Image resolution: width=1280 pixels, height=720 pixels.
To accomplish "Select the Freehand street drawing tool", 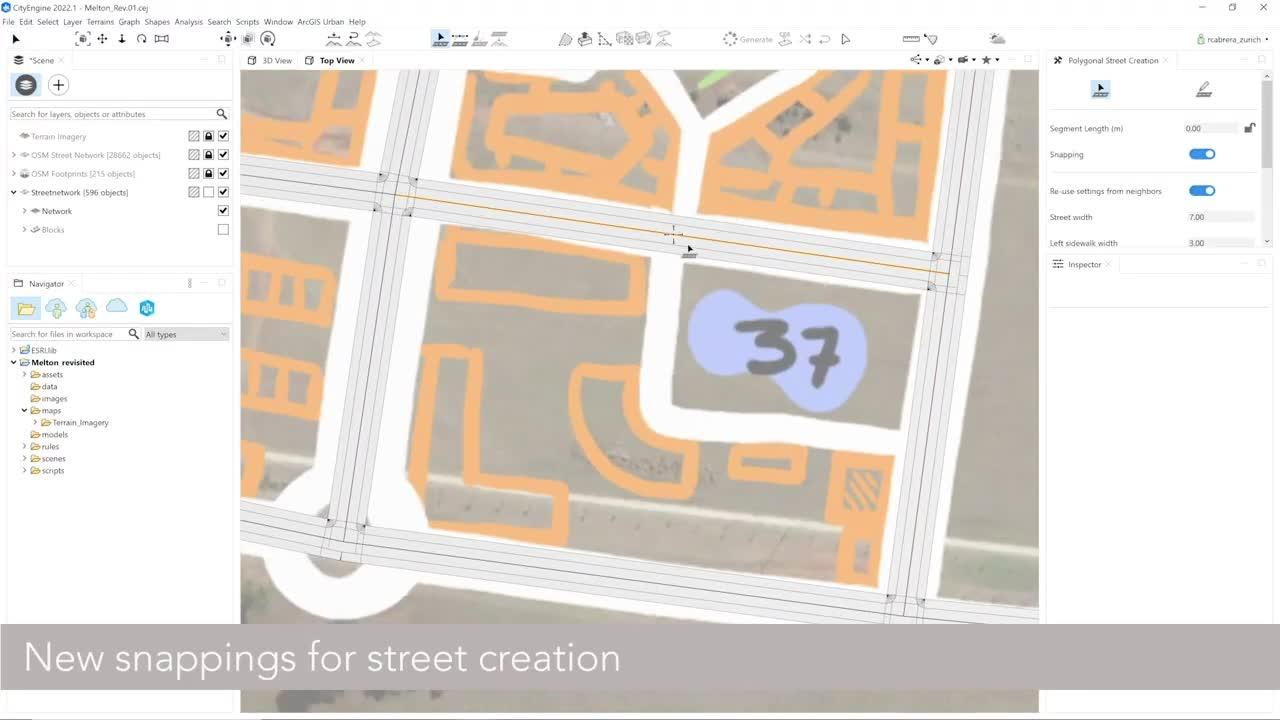I will pos(1203,89).
